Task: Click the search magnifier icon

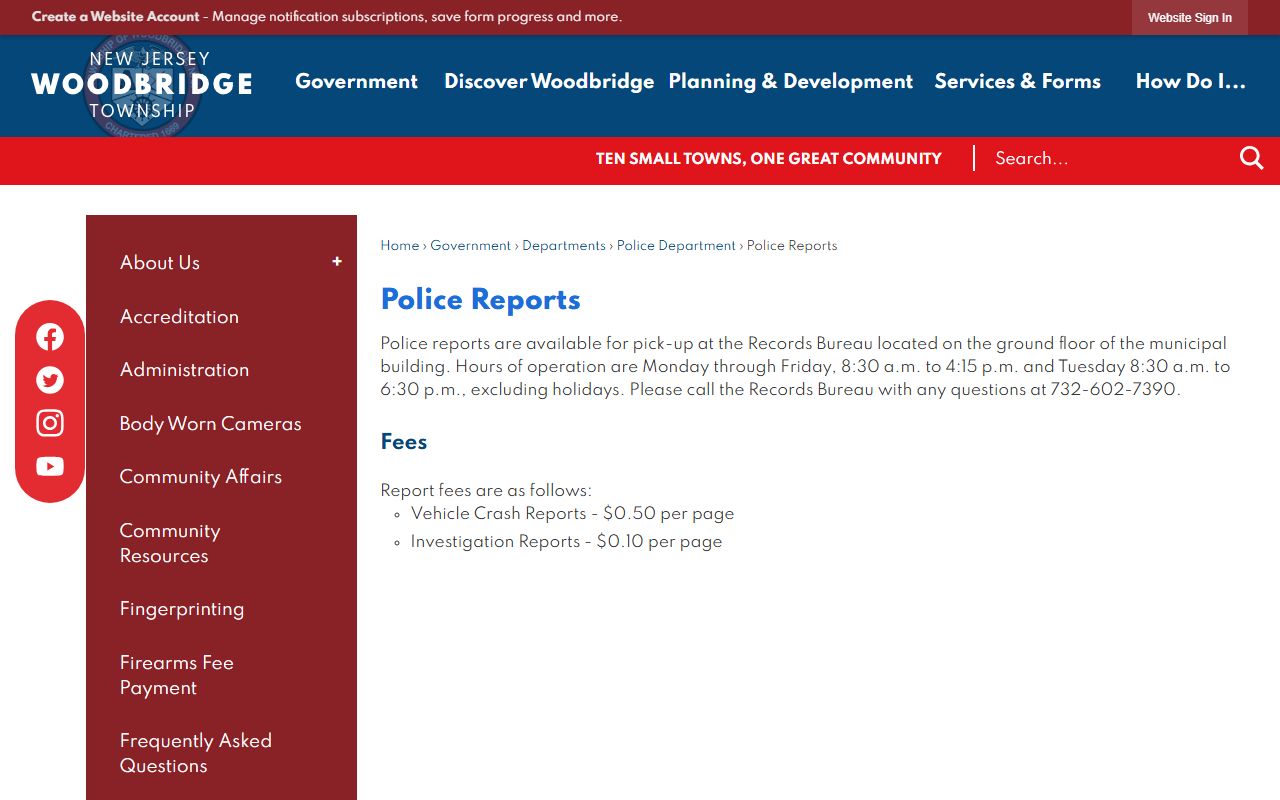Action: [x=1252, y=158]
